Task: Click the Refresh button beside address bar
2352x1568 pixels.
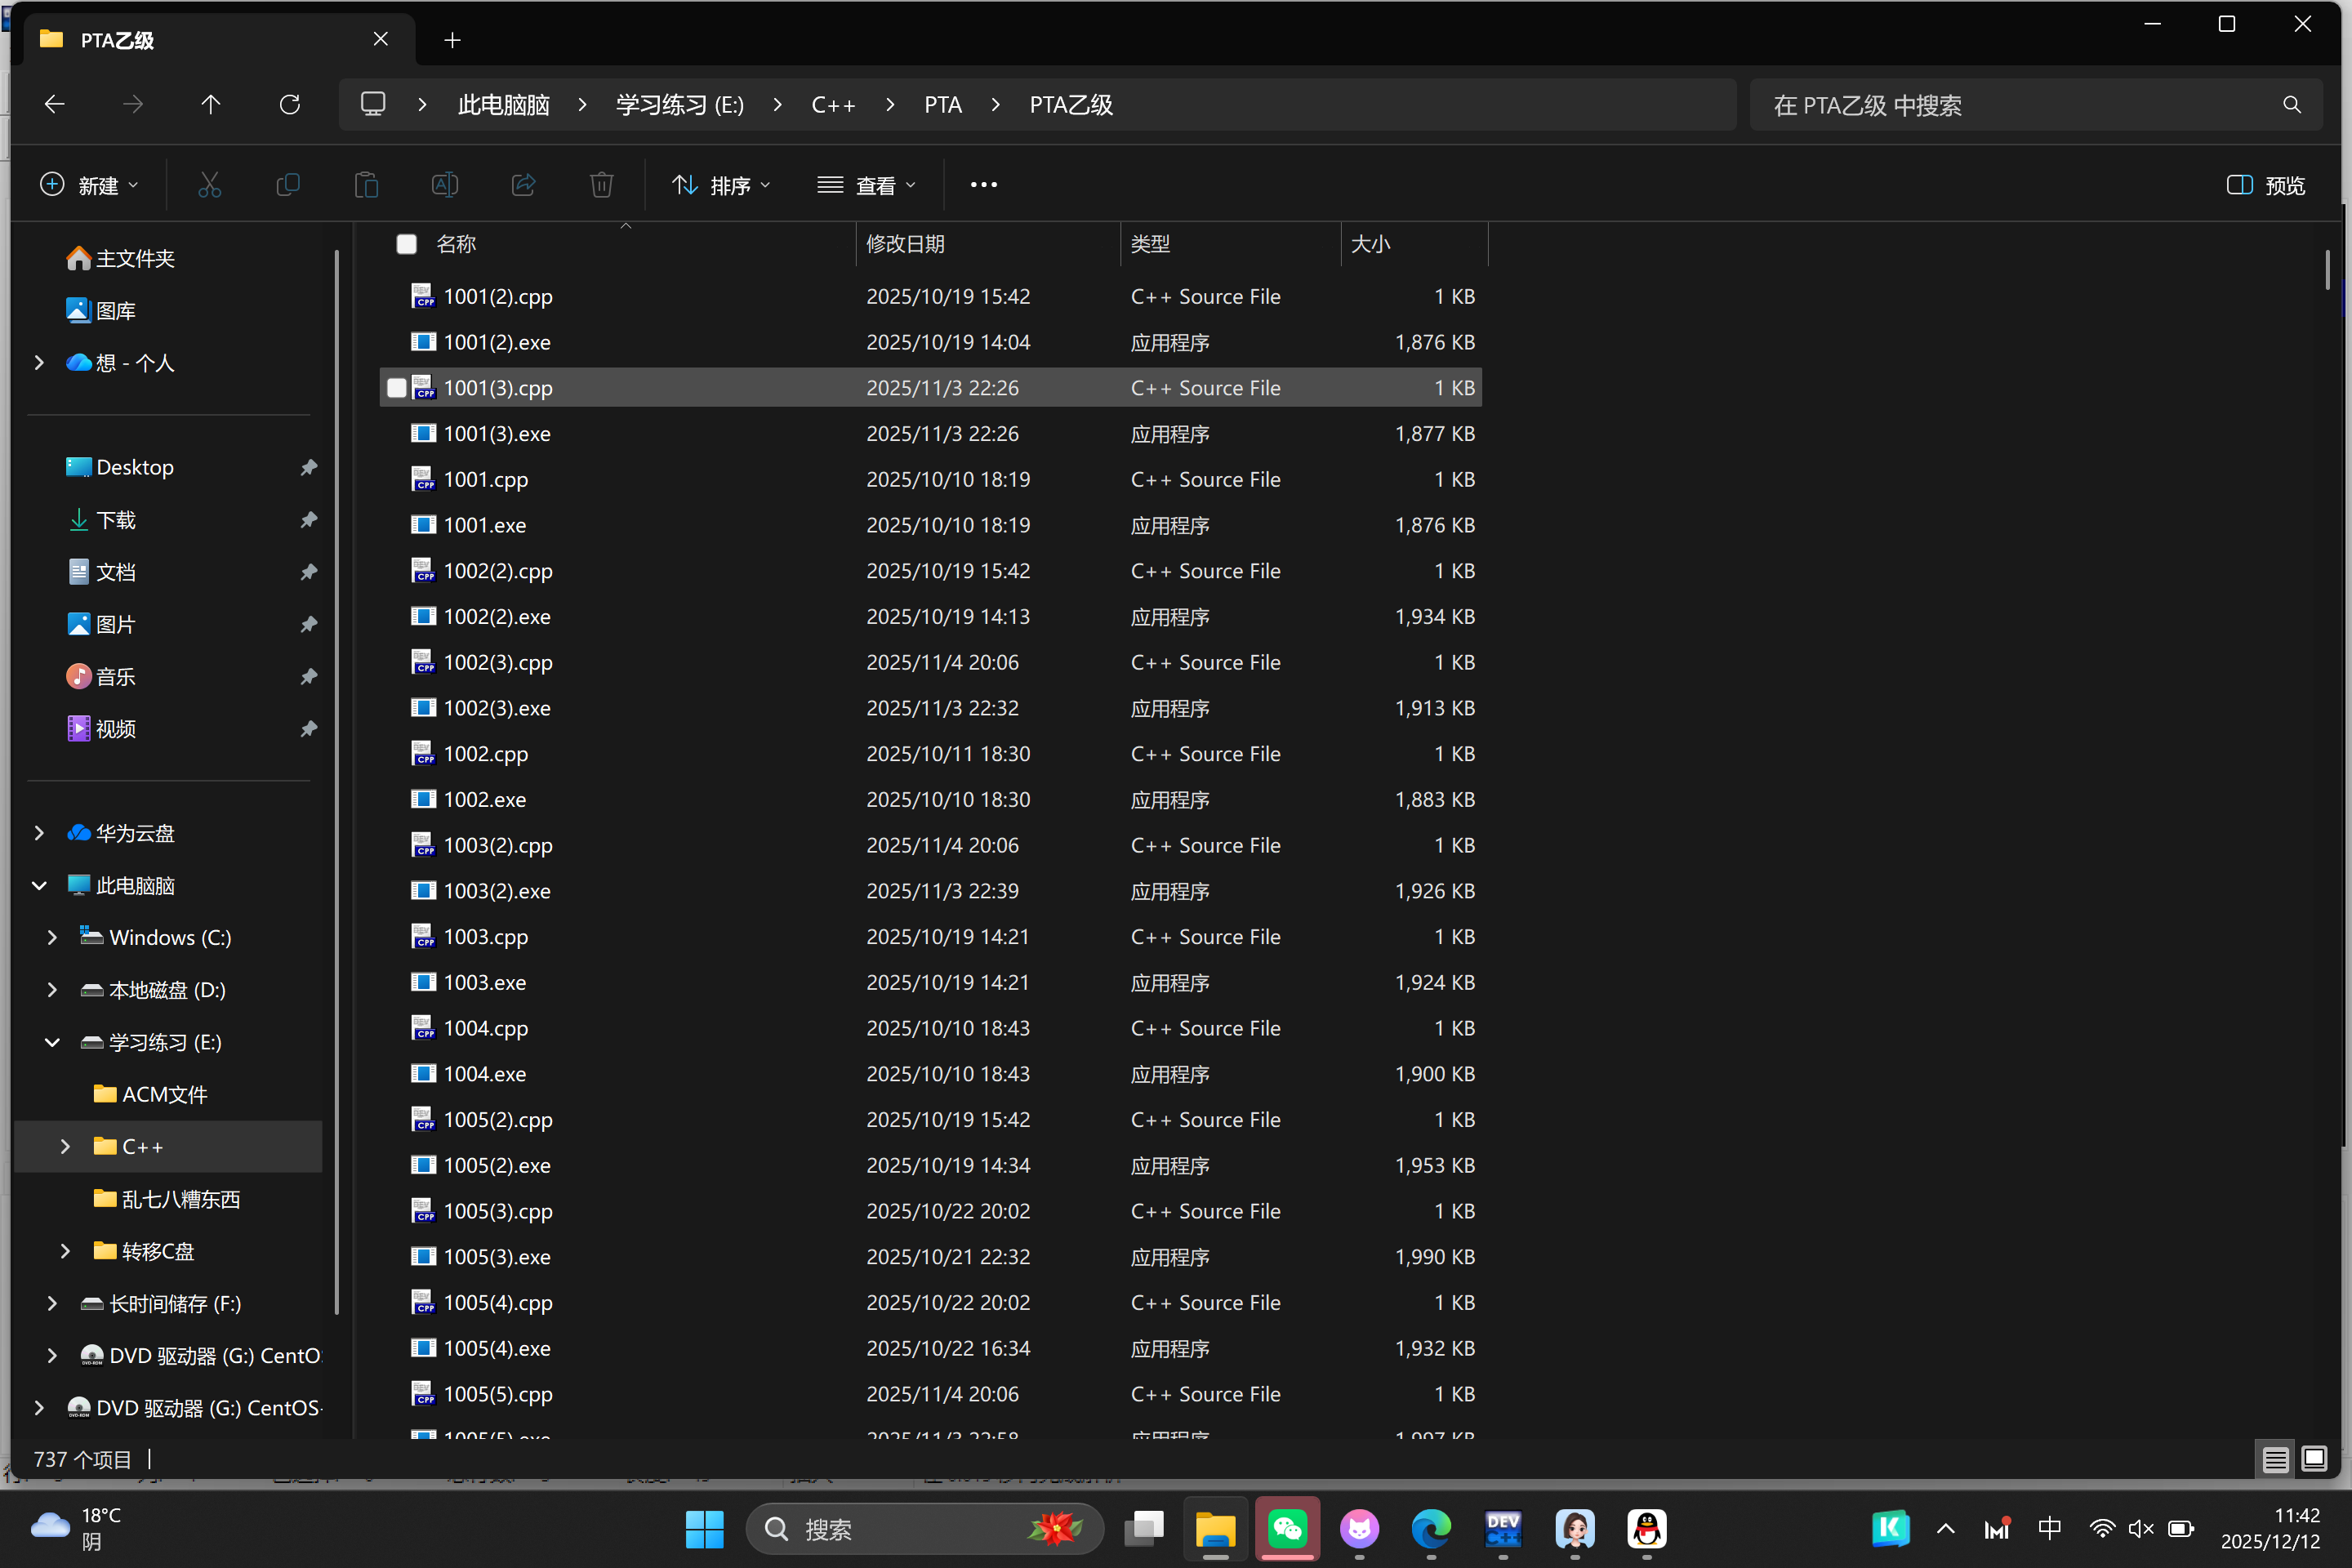Action: click(290, 105)
